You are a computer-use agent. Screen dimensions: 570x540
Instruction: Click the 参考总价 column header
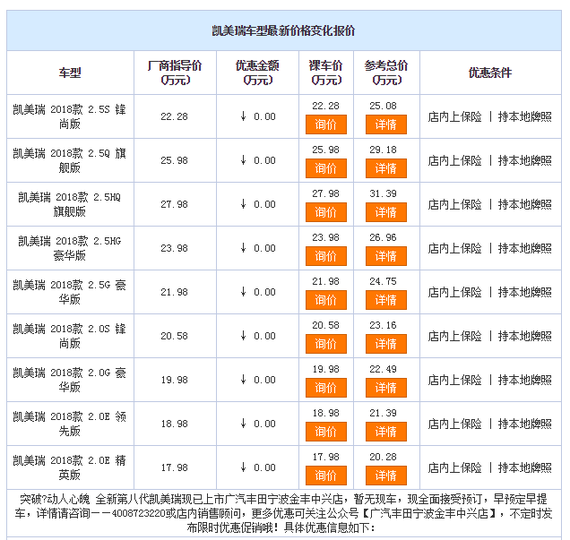(386, 73)
